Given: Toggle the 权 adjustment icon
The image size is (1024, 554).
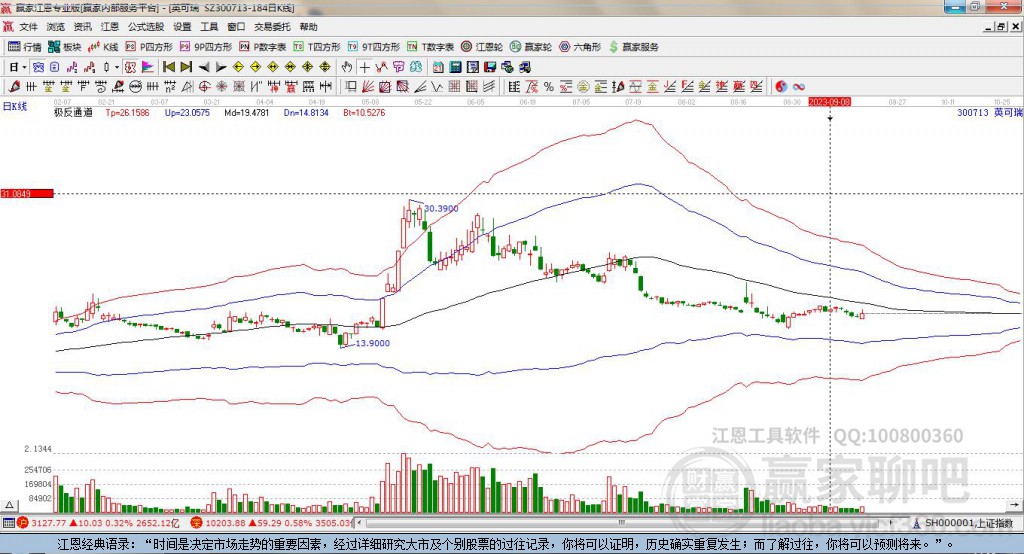Looking at the screenshot, I should 130,67.
